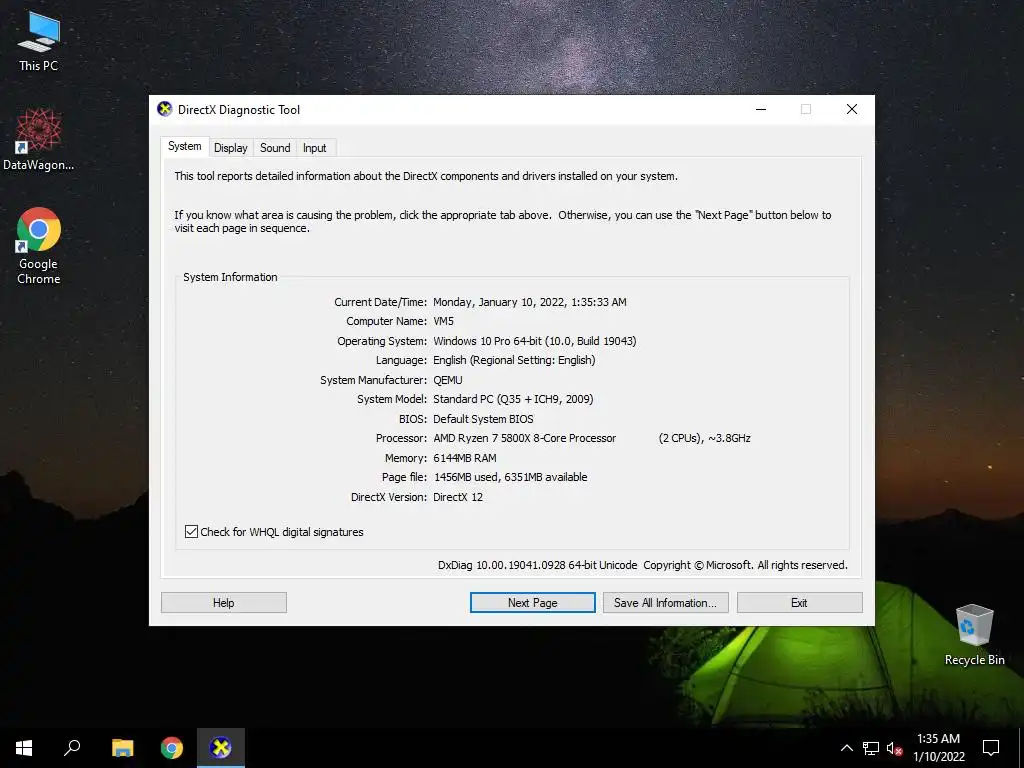Go to the Next Page
The height and width of the screenshot is (768, 1024).
pos(532,603)
